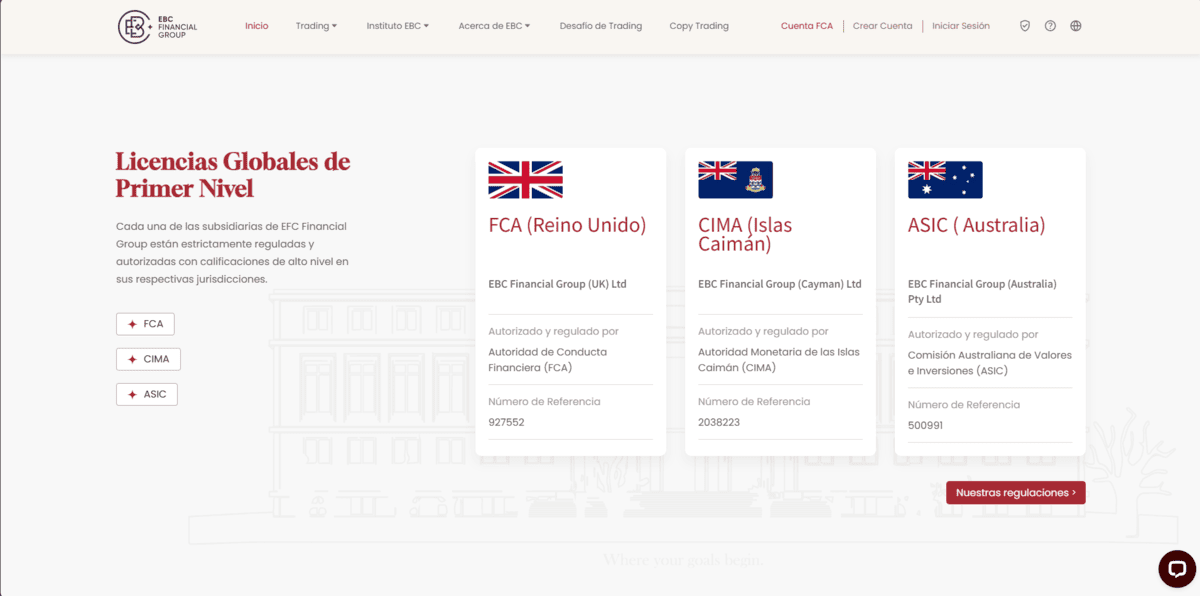1200x596 pixels.
Task: Select reference number 500991
Action: pos(926,425)
